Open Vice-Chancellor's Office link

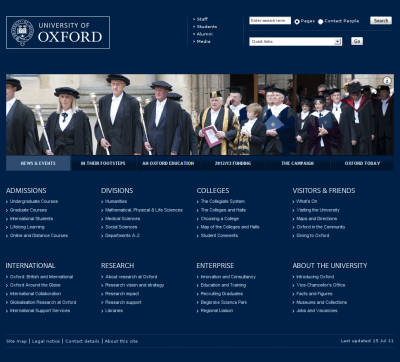(x=321, y=285)
